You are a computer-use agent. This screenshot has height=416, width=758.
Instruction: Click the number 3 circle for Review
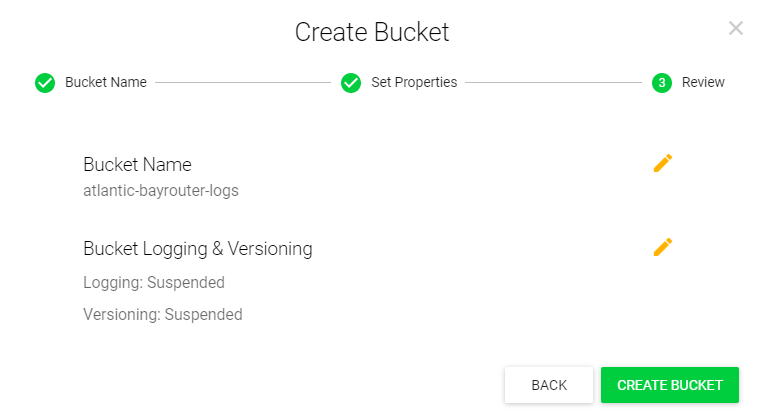pyautogui.click(x=662, y=83)
